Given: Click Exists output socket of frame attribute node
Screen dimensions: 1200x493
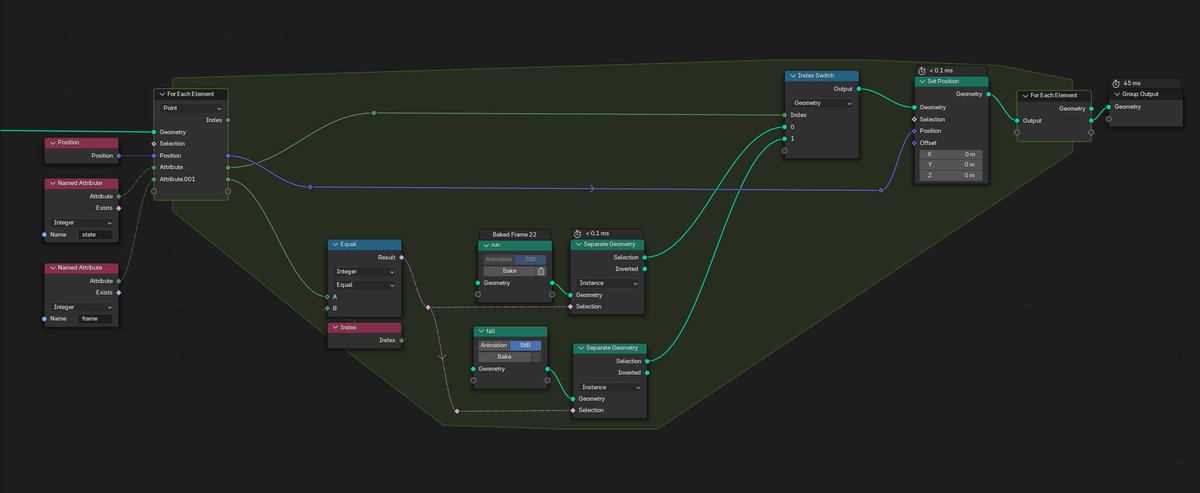Looking at the screenshot, I should click(119, 292).
